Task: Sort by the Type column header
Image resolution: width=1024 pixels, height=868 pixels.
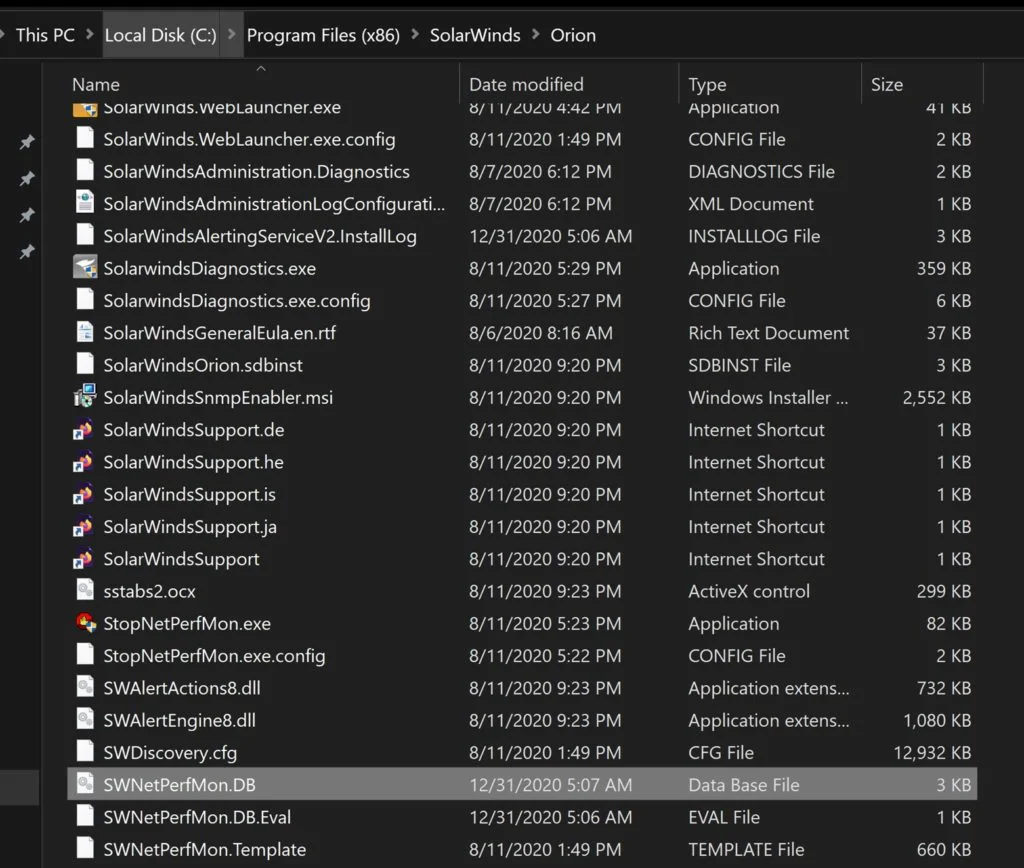Action: (707, 85)
